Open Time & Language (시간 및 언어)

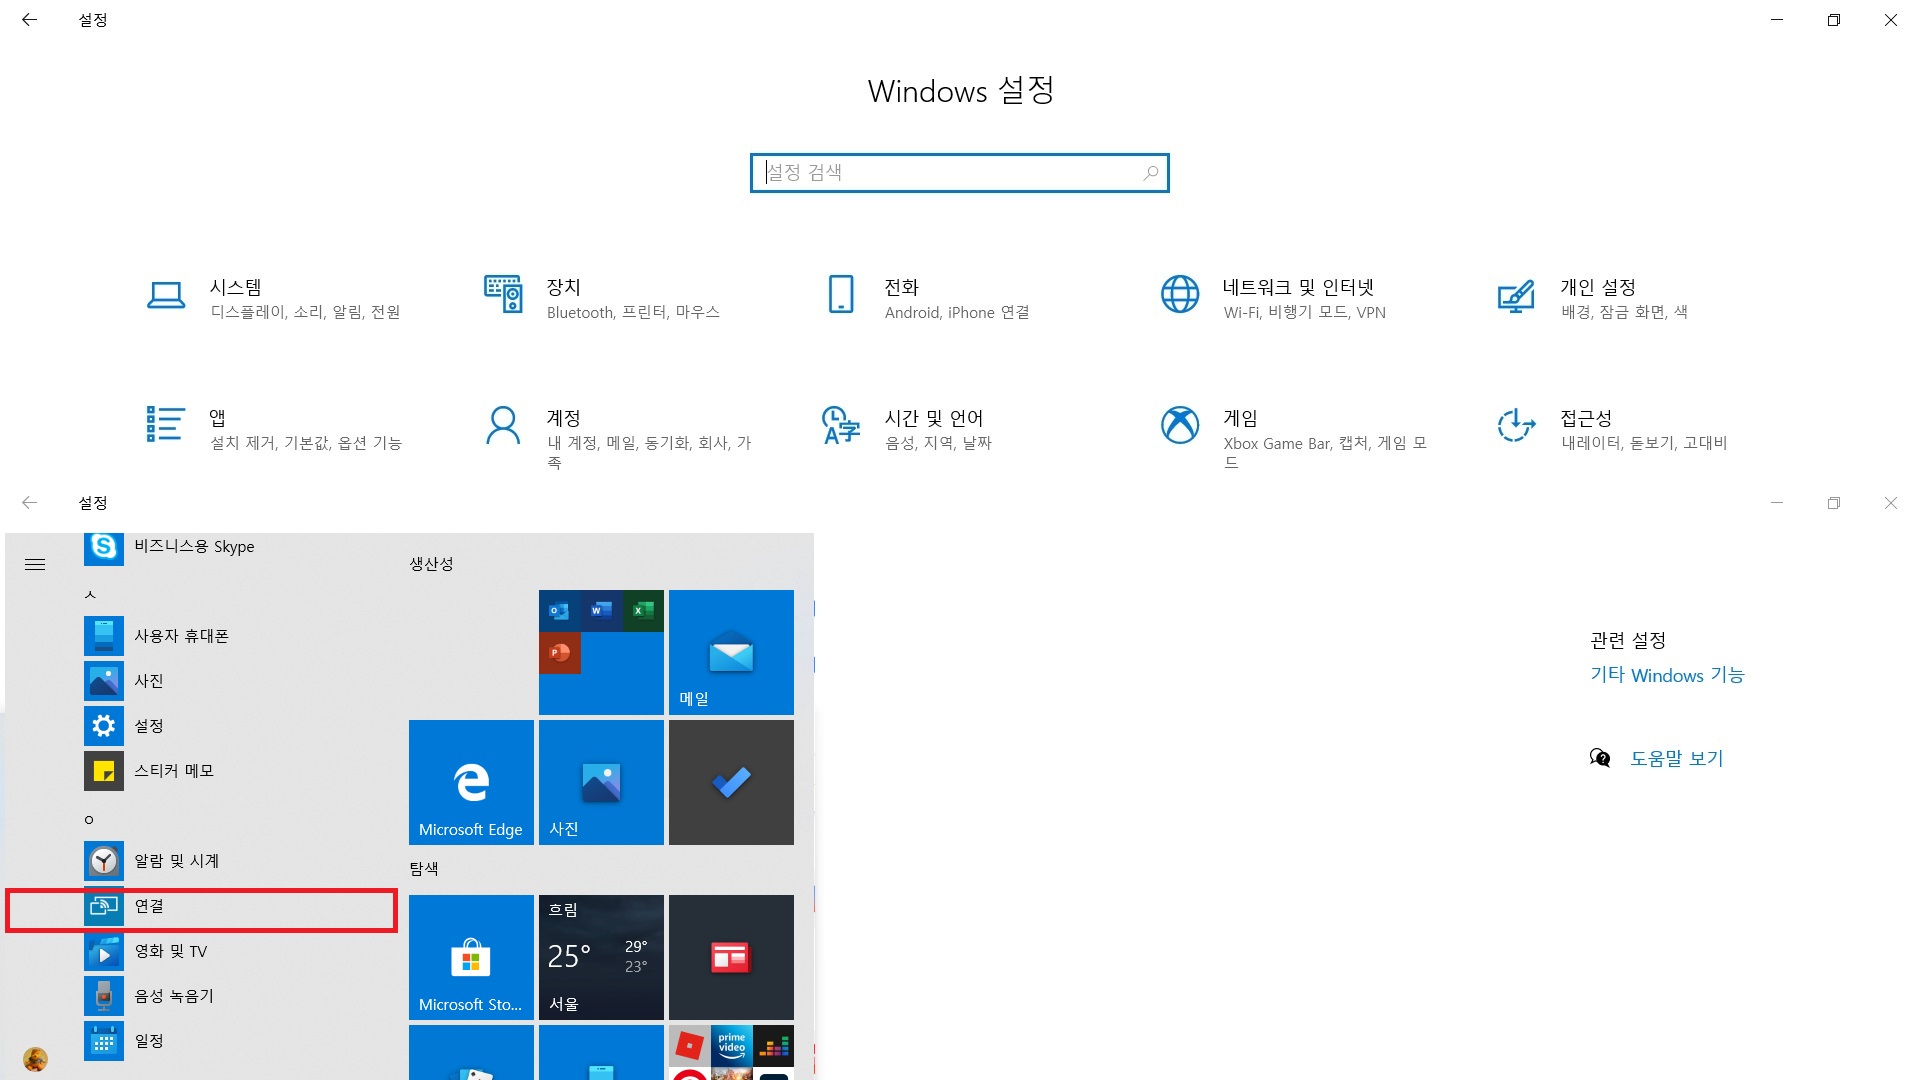point(933,419)
